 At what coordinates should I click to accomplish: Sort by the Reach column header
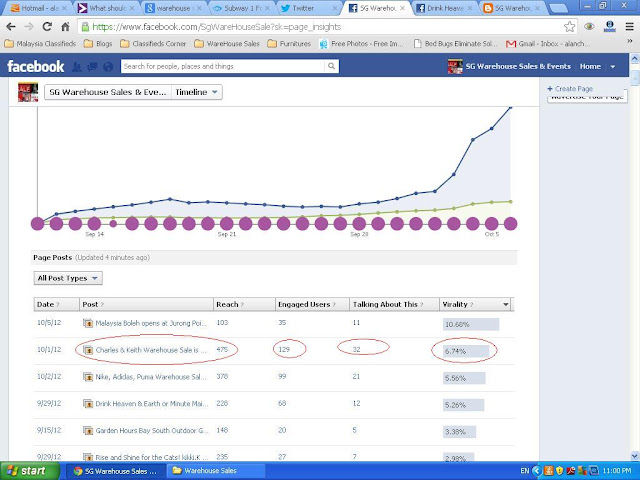pos(244,304)
